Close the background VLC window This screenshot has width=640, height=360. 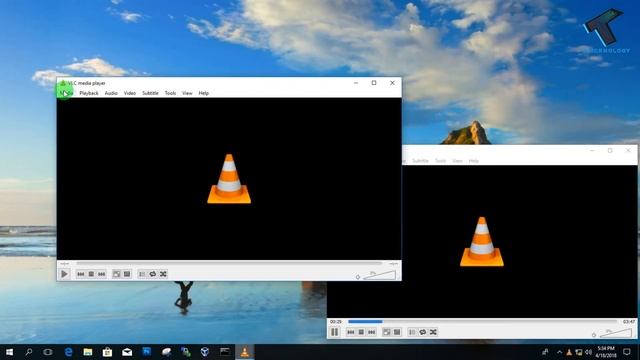click(x=628, y=151)
